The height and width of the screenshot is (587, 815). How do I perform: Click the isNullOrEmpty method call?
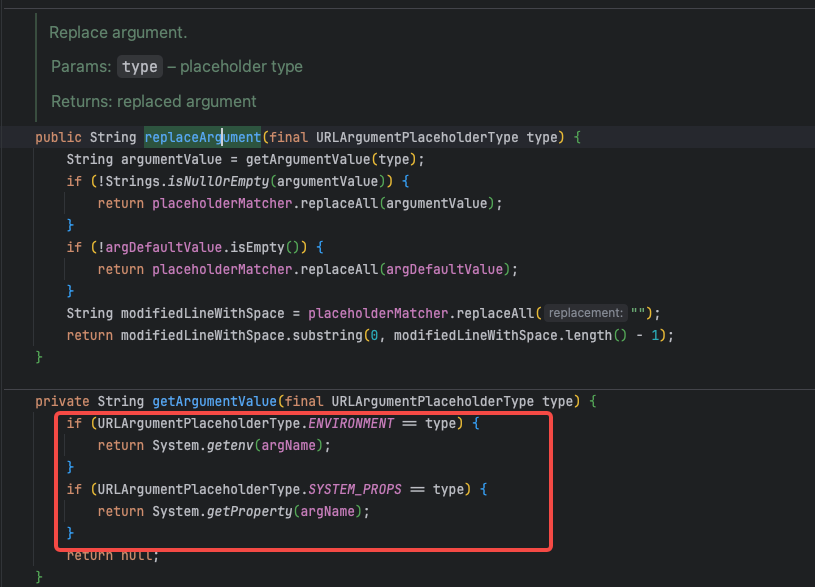click(218, 181)
